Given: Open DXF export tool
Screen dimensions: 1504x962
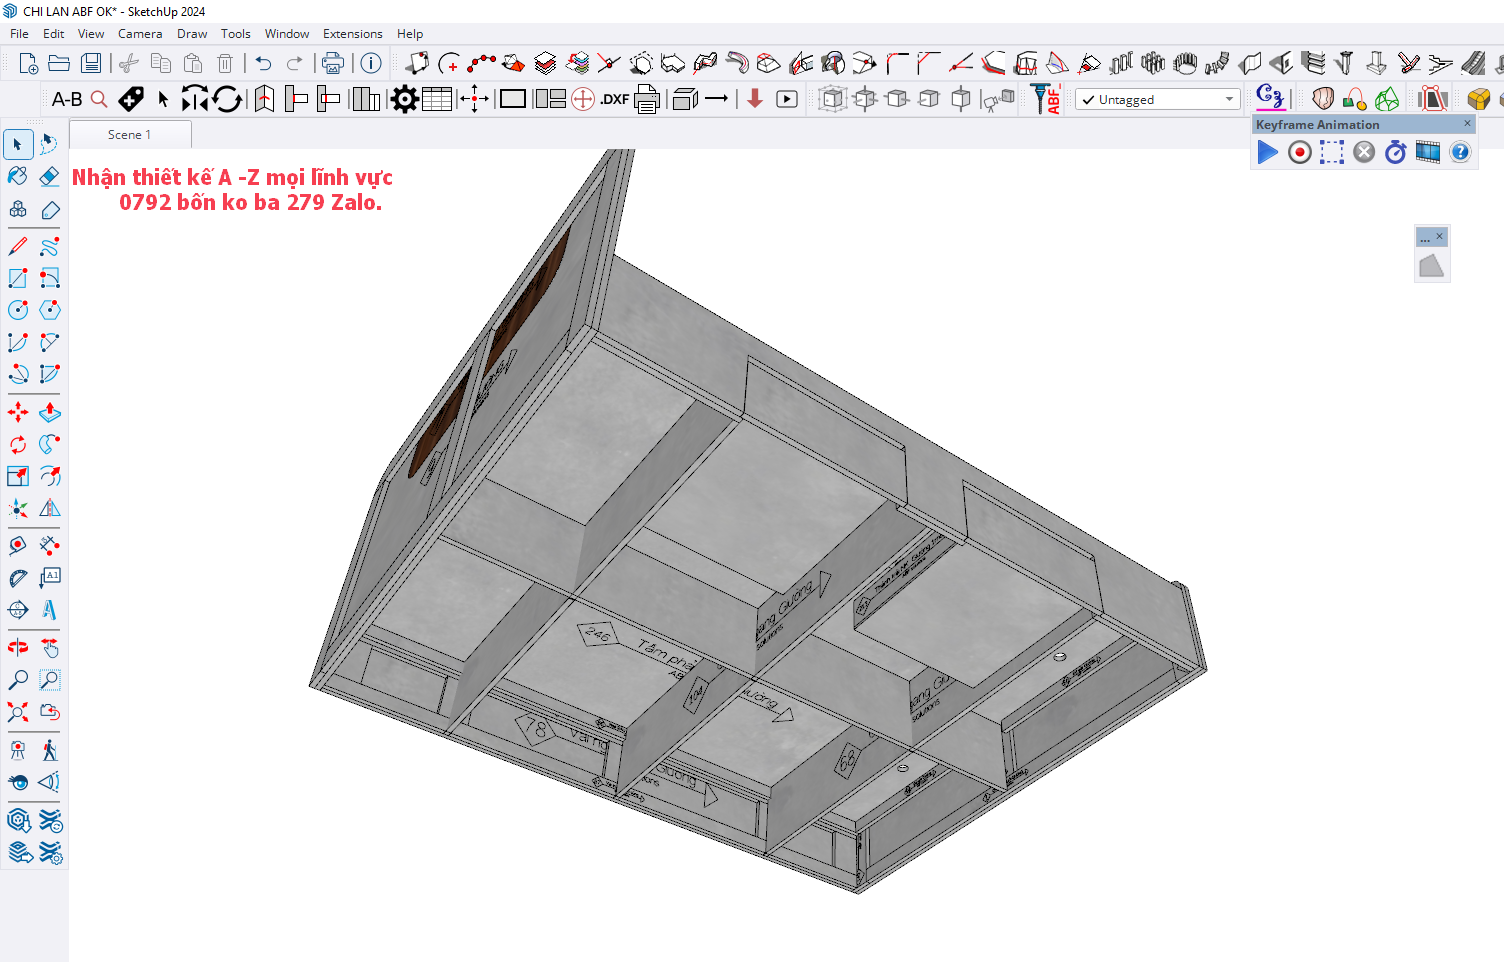Looking at the screenshot, I should (614, 99).
